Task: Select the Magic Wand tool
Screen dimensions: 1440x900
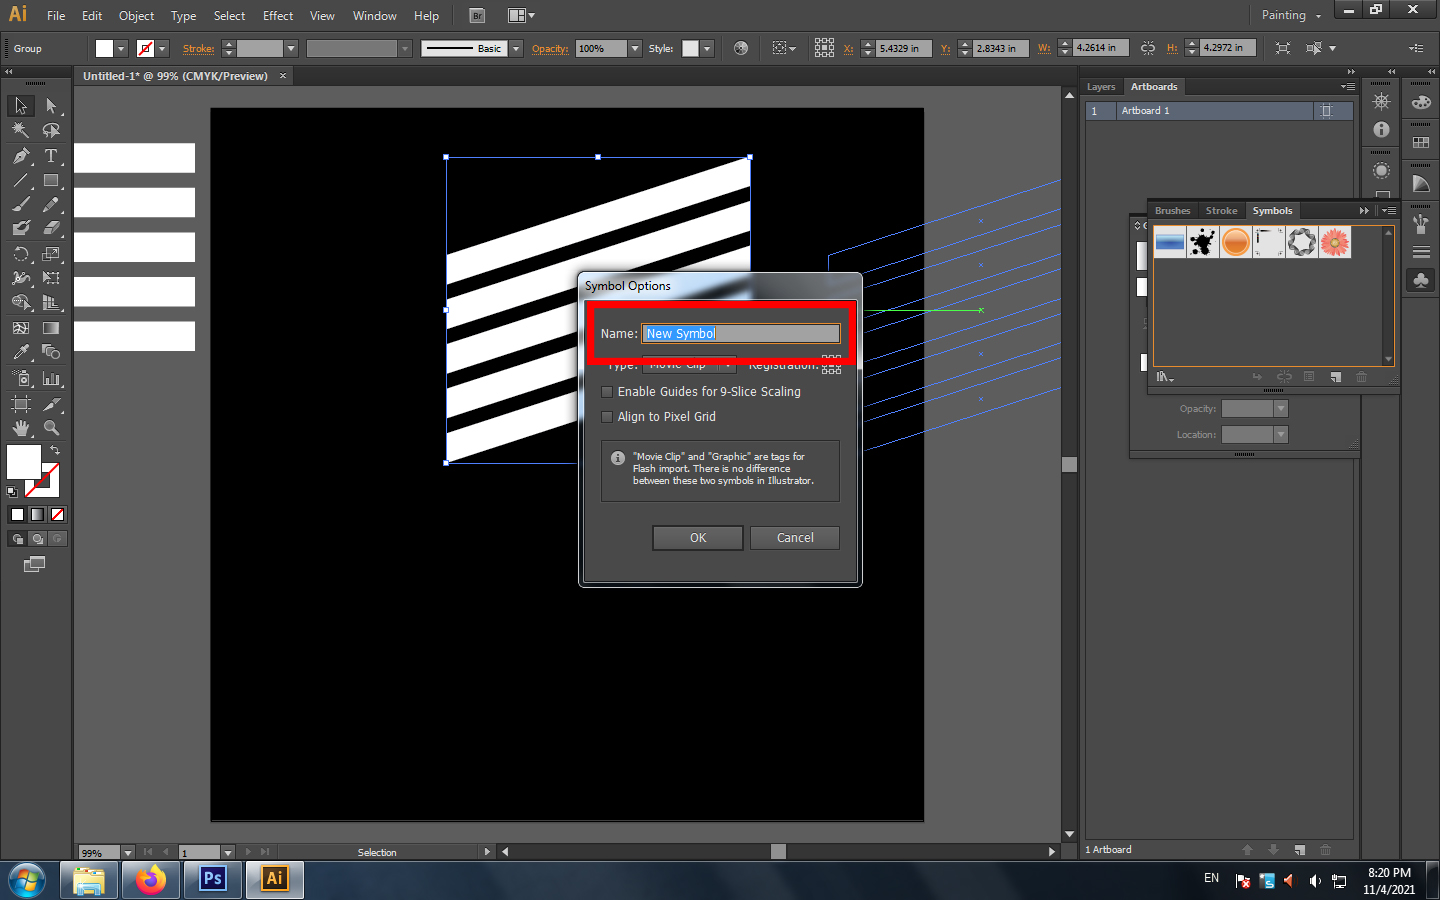Action: (x=21, y=130)
